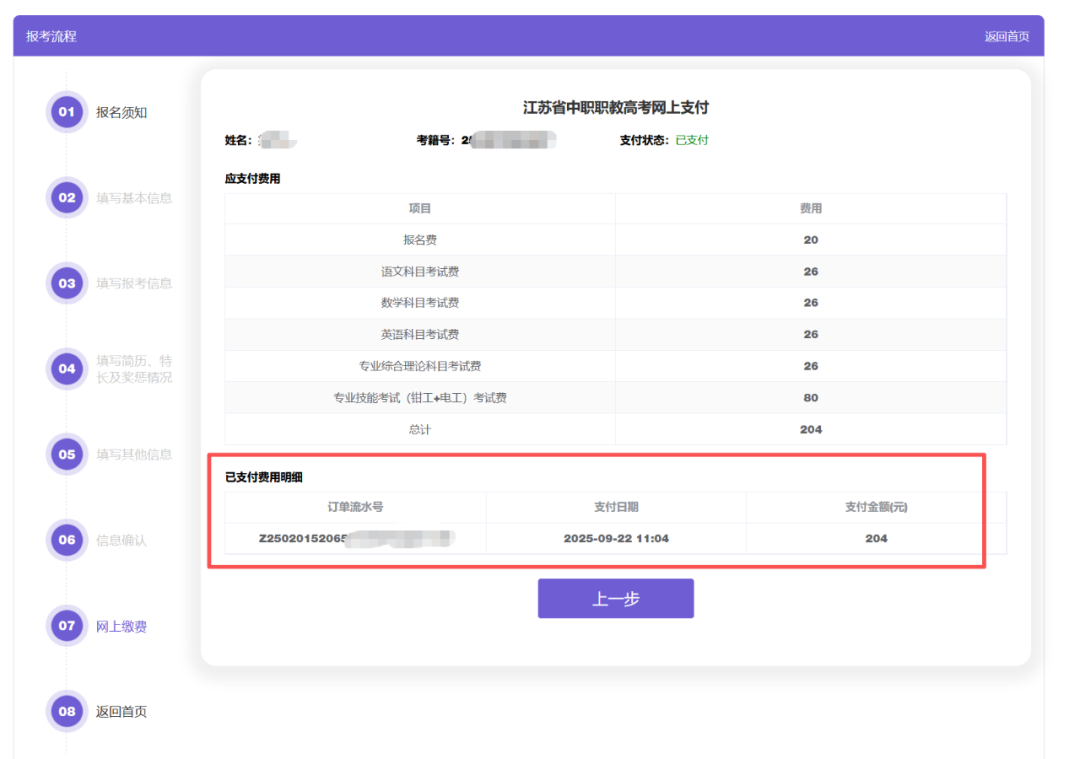The image size is (1080, 759).
Task: Click the 已支付费用明细 section heading
Action: pos(264,477)
